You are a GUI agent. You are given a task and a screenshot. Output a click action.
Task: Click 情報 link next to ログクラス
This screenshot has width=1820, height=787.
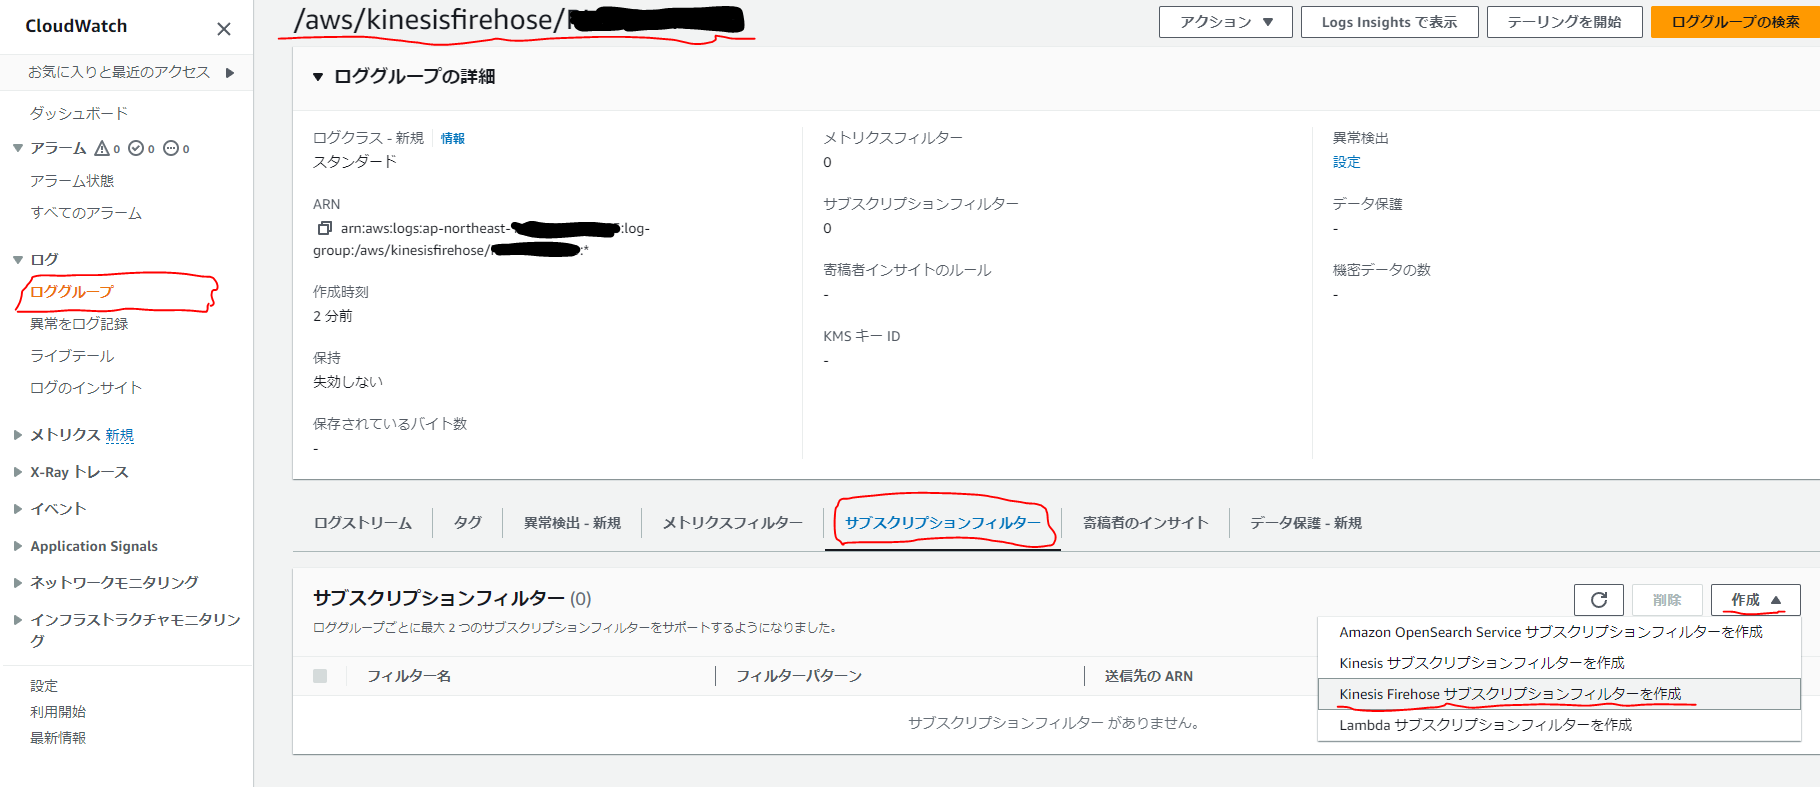[x=453, y=138]
